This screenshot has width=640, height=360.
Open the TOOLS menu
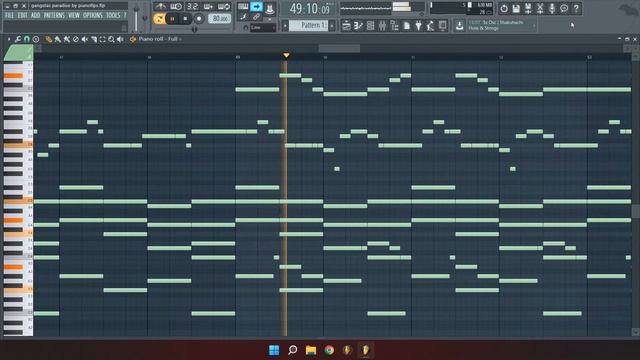click(113, 16)
